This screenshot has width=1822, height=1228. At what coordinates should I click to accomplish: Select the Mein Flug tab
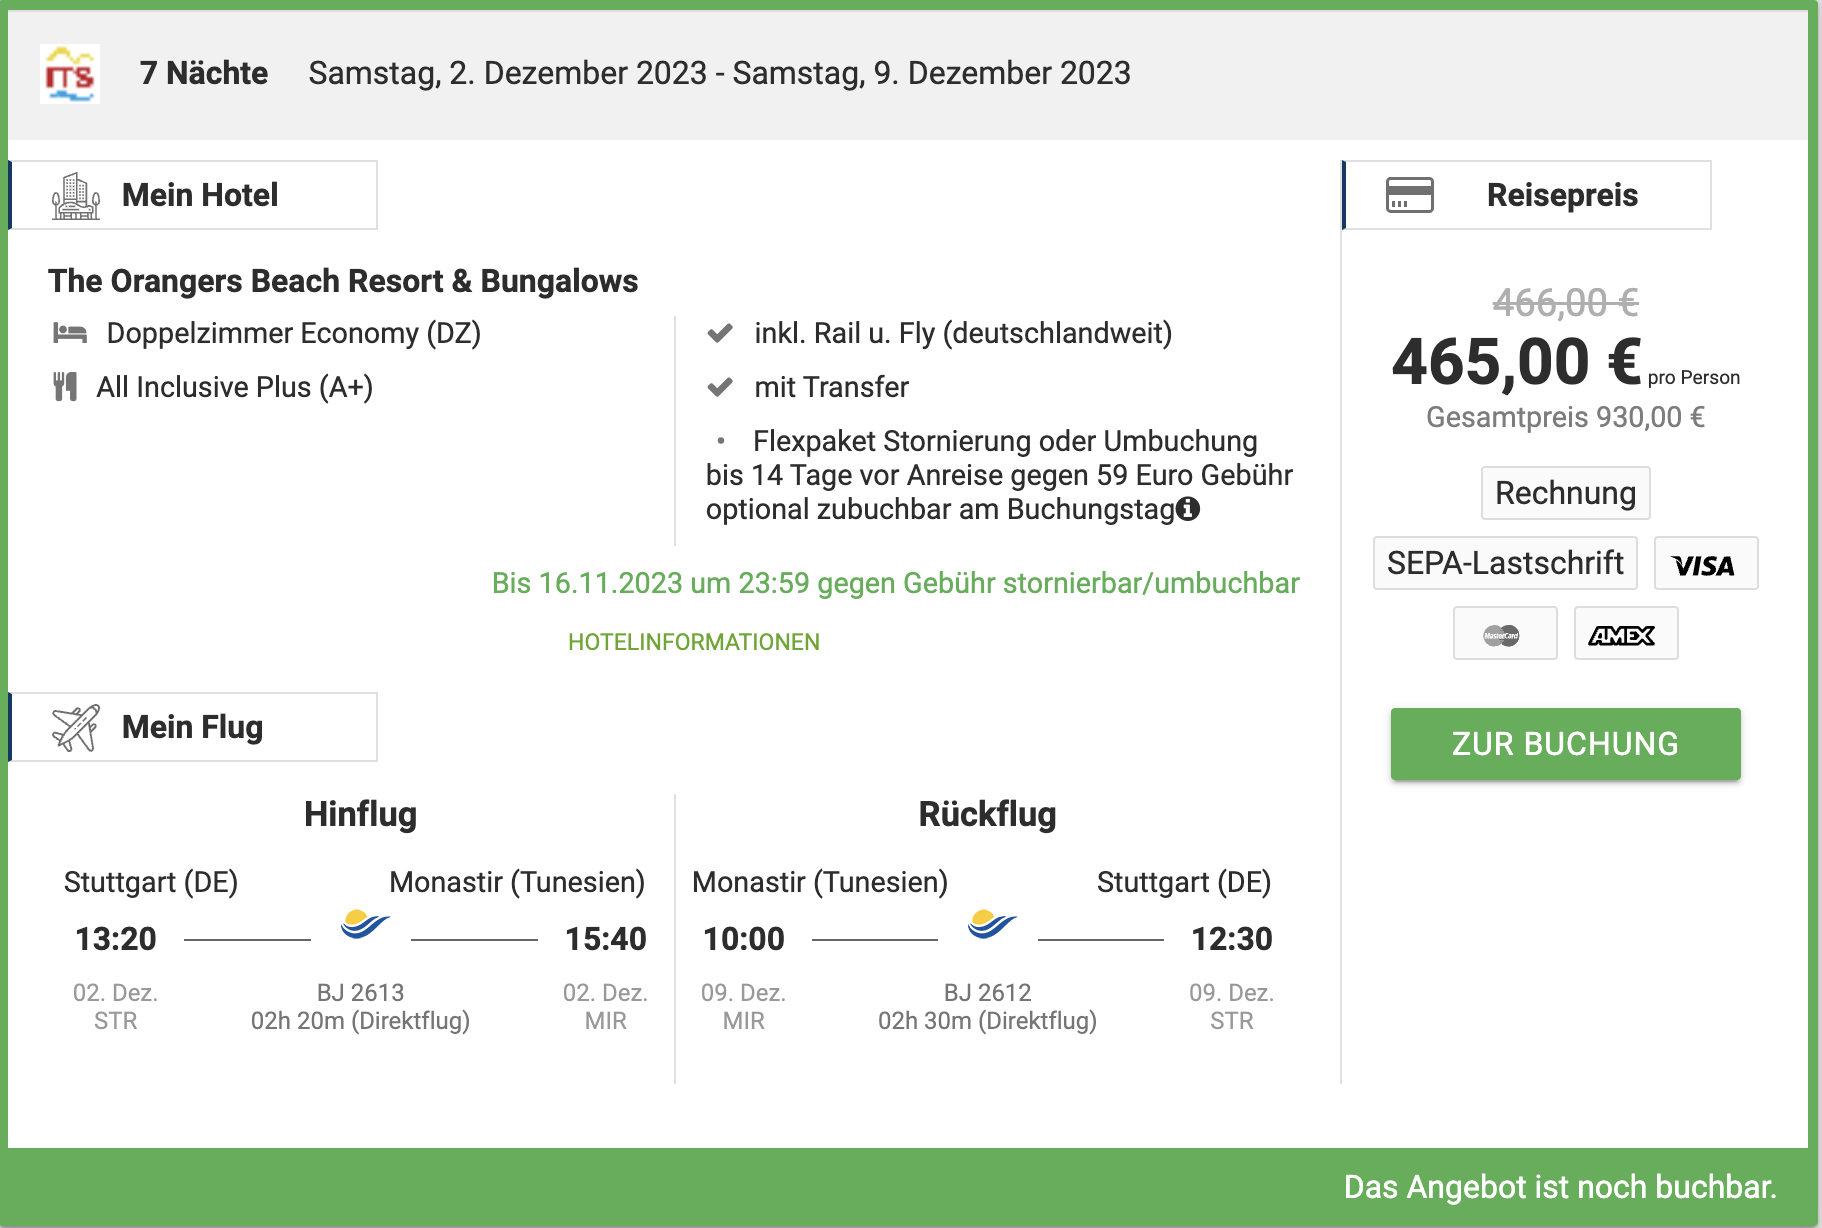point(194,727)
